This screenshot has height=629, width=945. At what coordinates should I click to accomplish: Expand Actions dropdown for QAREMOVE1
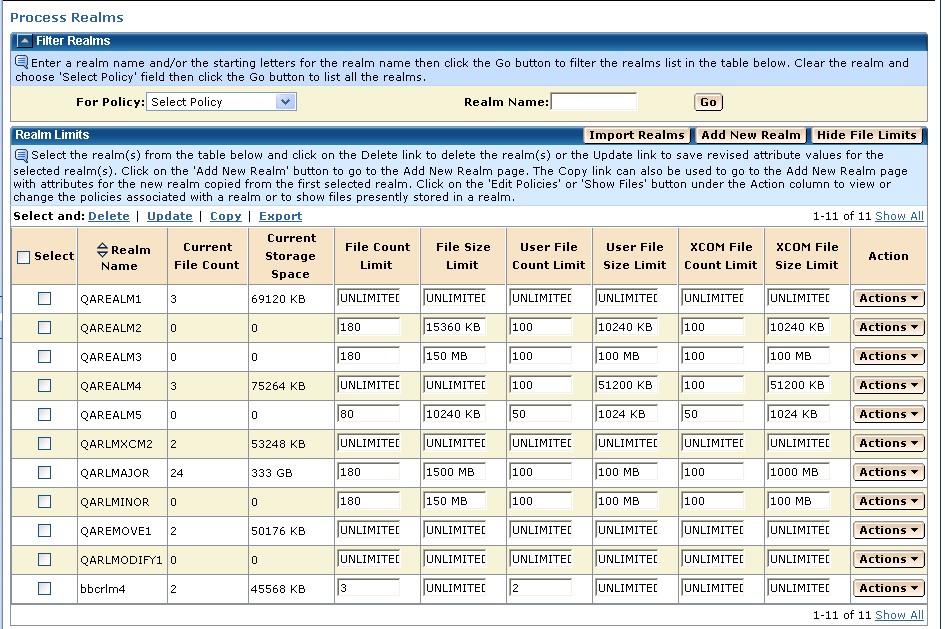tap(888, 530)
